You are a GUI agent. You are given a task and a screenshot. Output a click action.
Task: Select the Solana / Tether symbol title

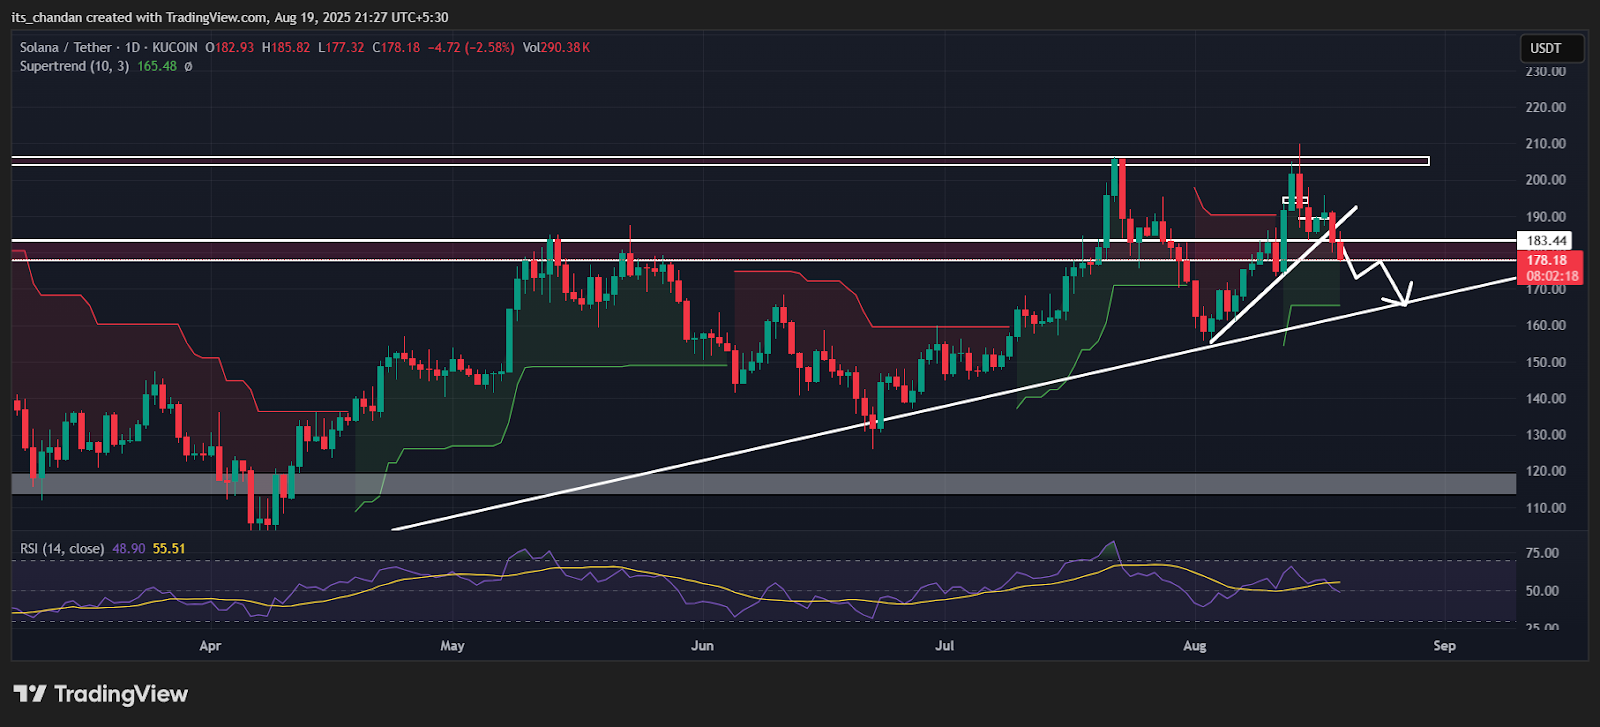pos(109,47)
